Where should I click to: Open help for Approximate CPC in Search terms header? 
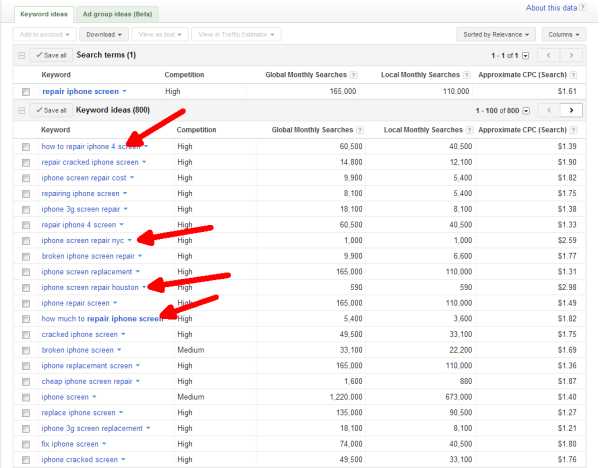pos(573,75)
